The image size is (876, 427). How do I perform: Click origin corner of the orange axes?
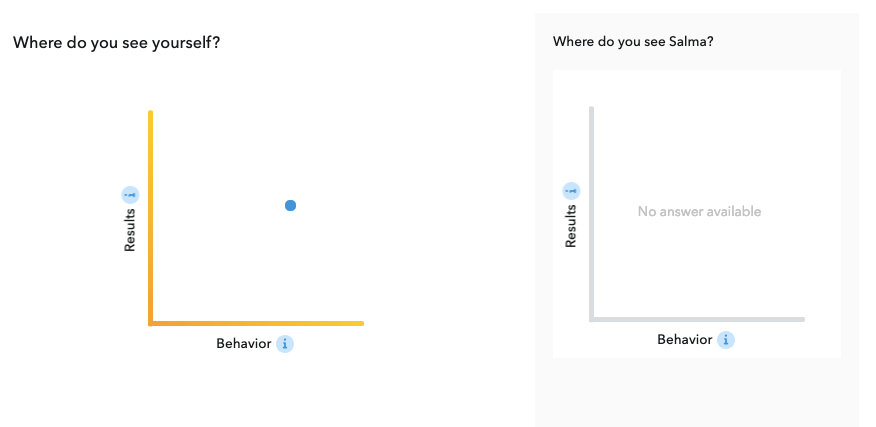tap(150, 323)
